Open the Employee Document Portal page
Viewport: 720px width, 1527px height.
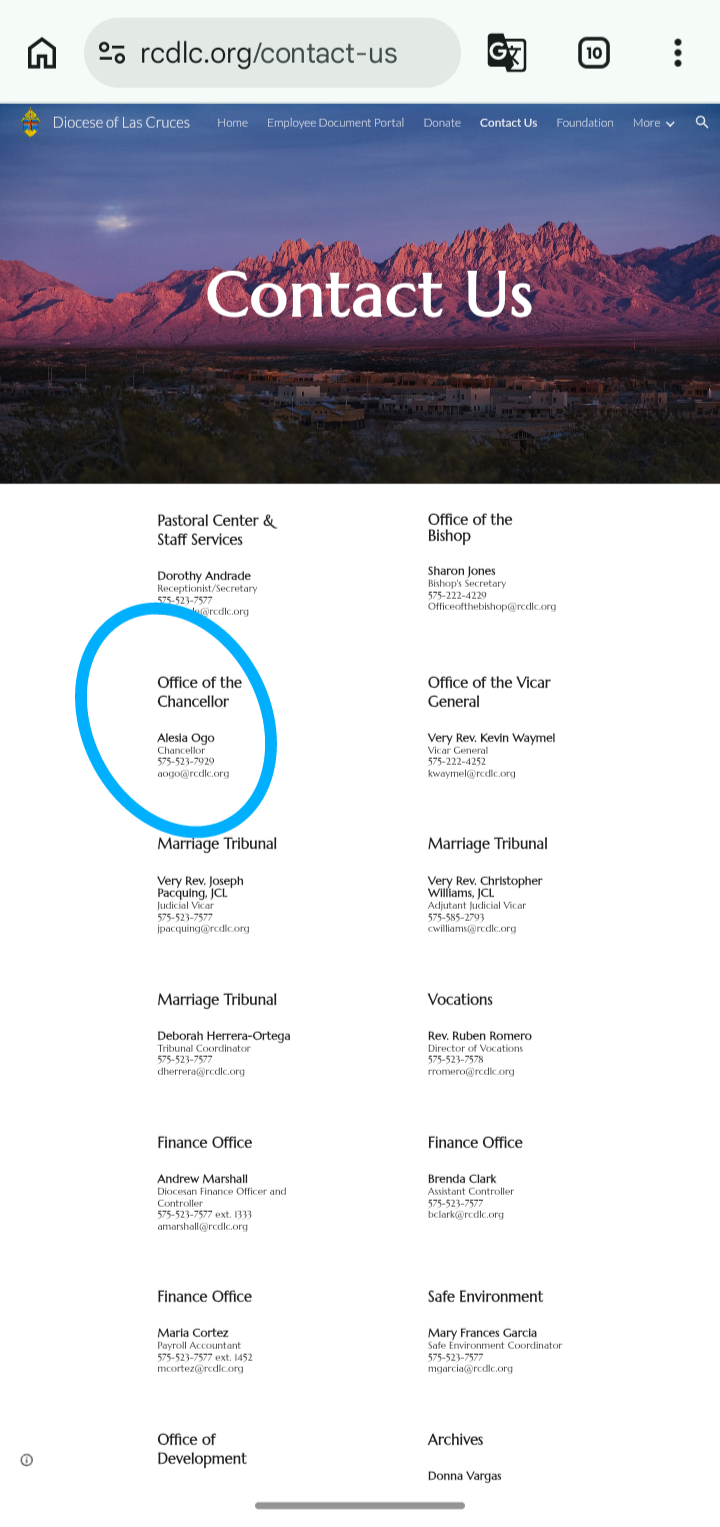click(x=335, y=123)
